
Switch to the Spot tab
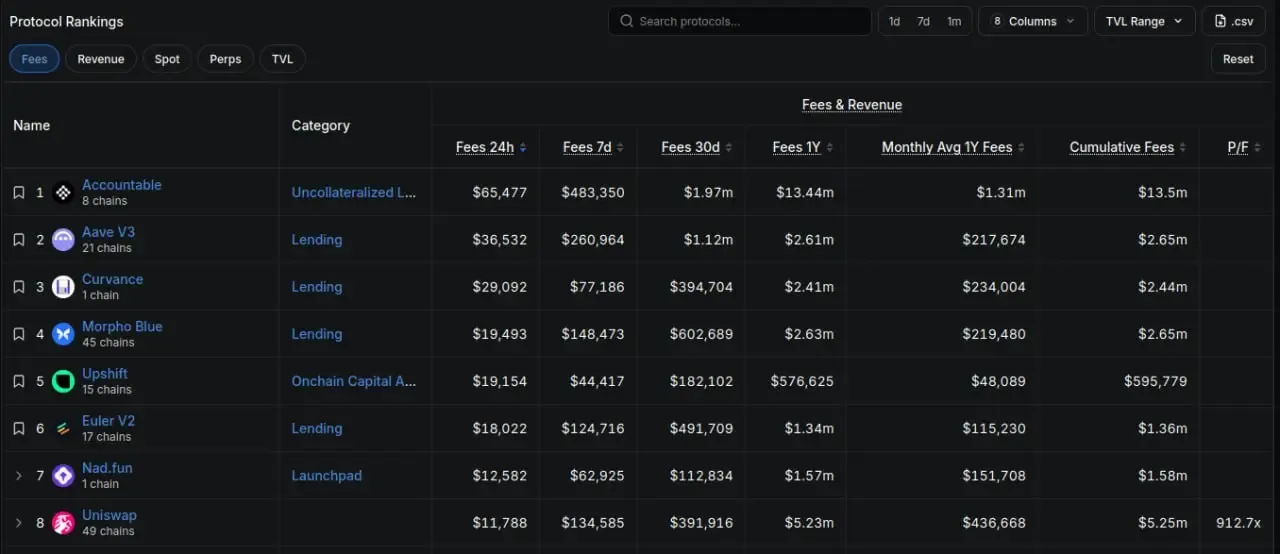tap(167, 59)
